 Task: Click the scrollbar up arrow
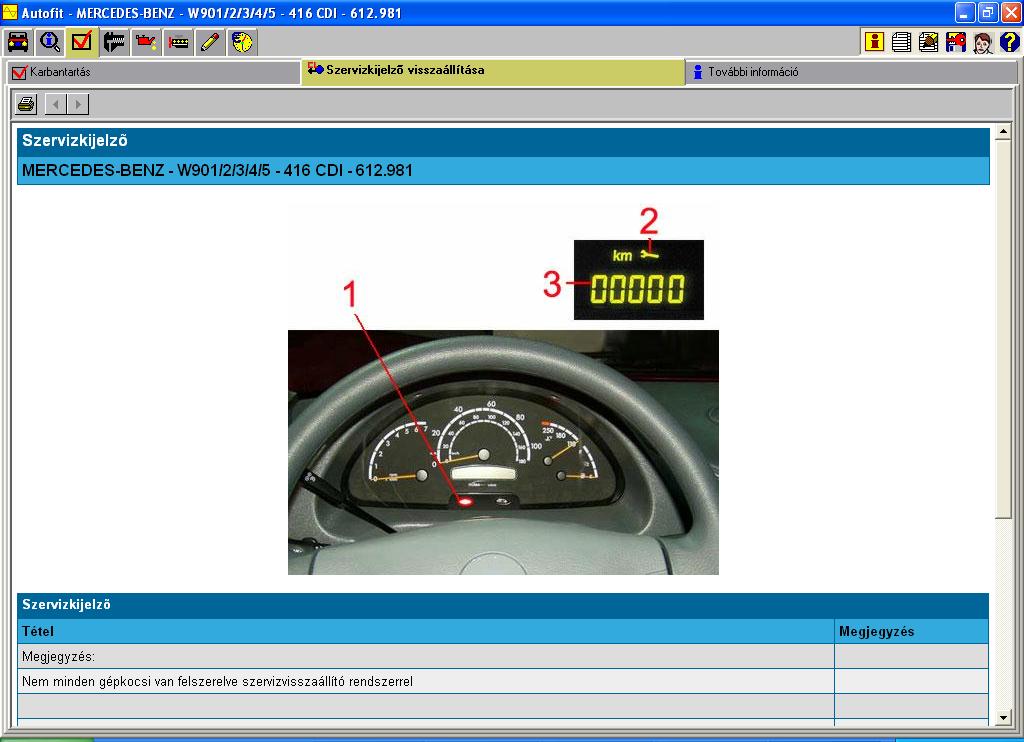[x=1003, y=133]
